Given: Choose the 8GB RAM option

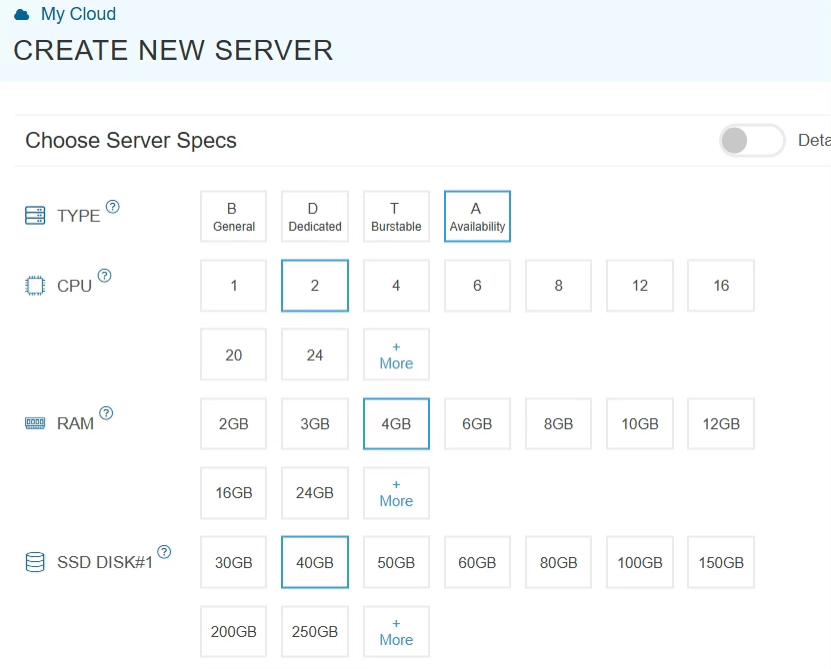Looking at the screenshot, I should [x=558, y=423].
